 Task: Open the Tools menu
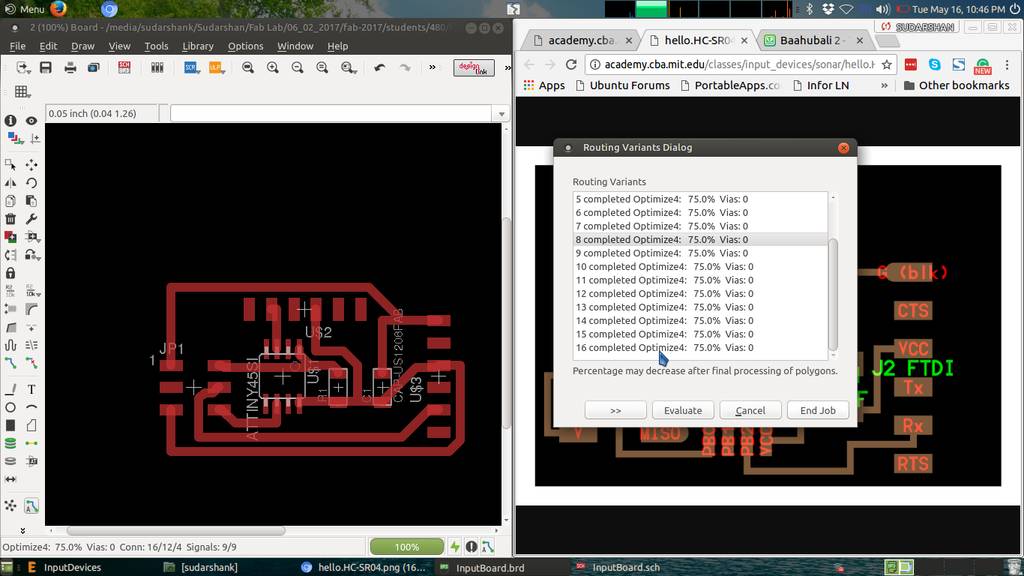(156, 46)
